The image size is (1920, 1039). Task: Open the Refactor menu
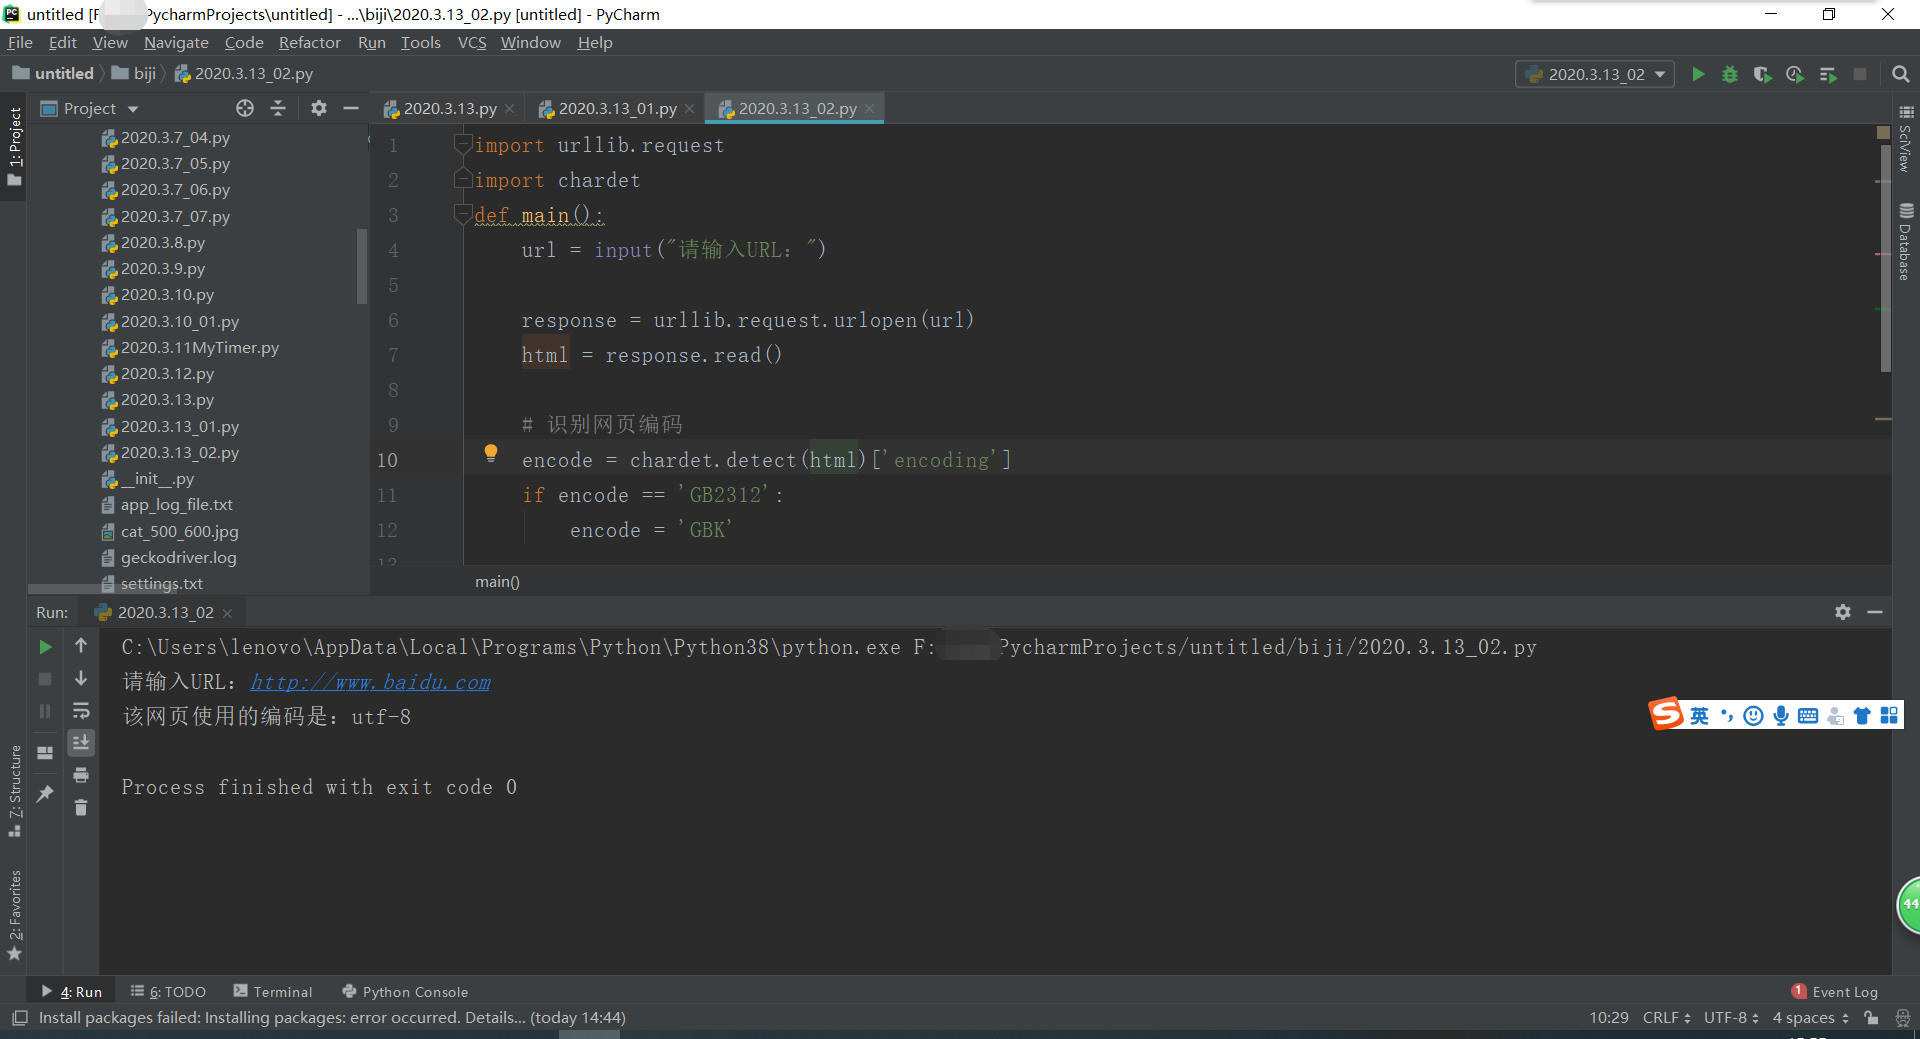pyautogui.click(x=309, y=42)
